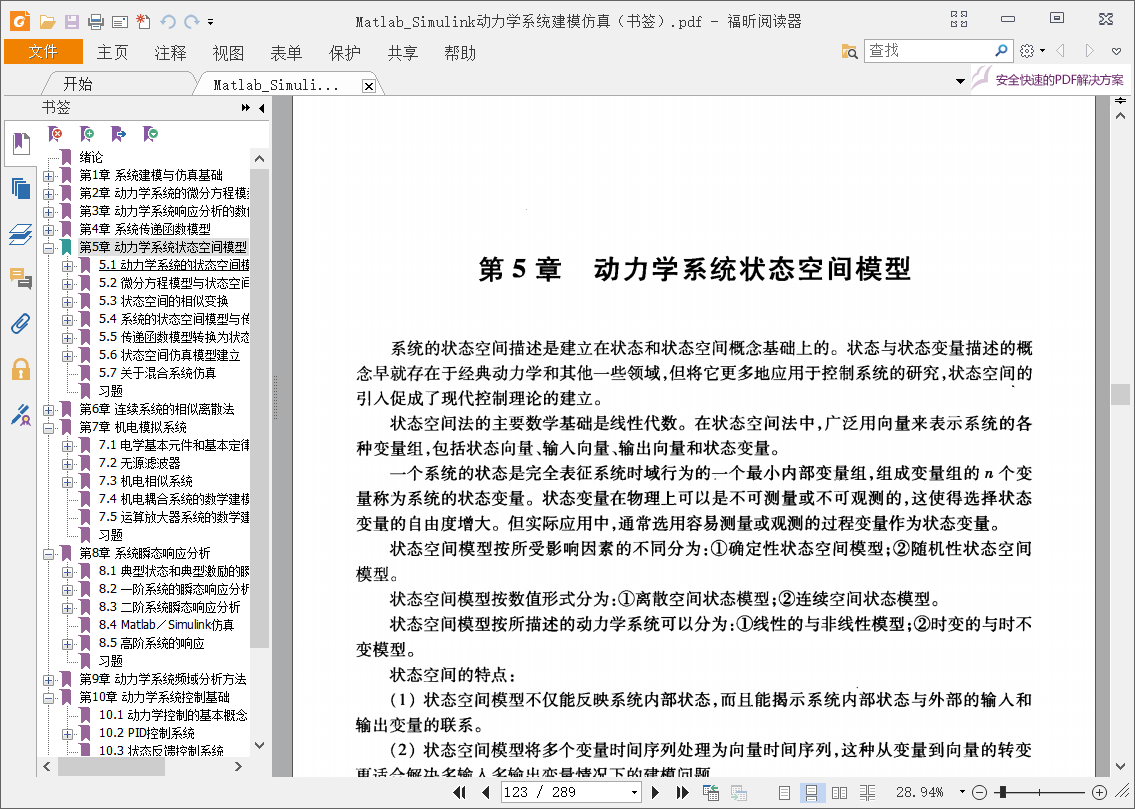The image size is (1135, 809).
Task: Open the security lock panel
Action: [x=21, y=369]
